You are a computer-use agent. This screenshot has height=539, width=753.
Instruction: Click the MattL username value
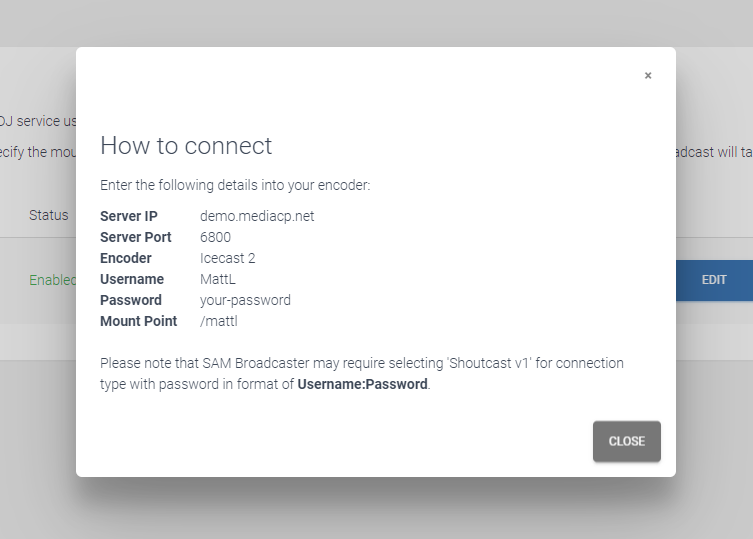(x=218, y=279)
